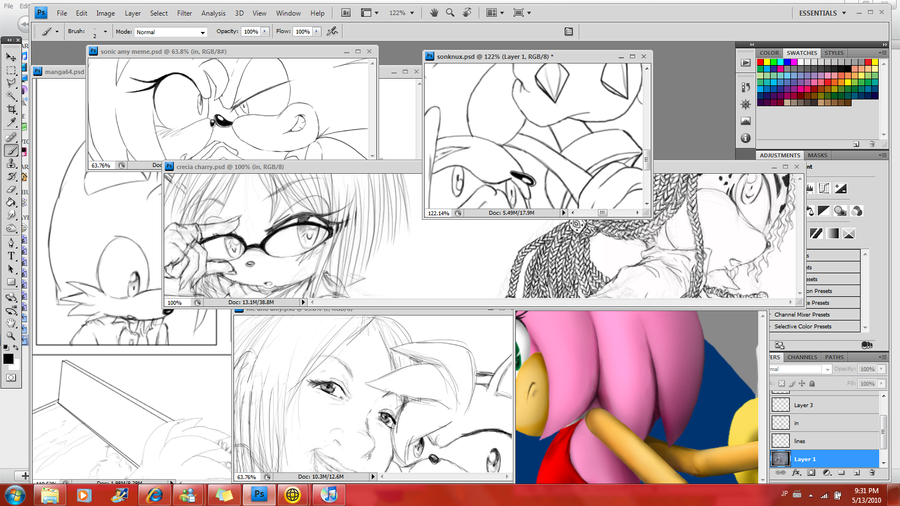
Task: Open the Brush preset picker arrow
Action: [x=105, y=32]
